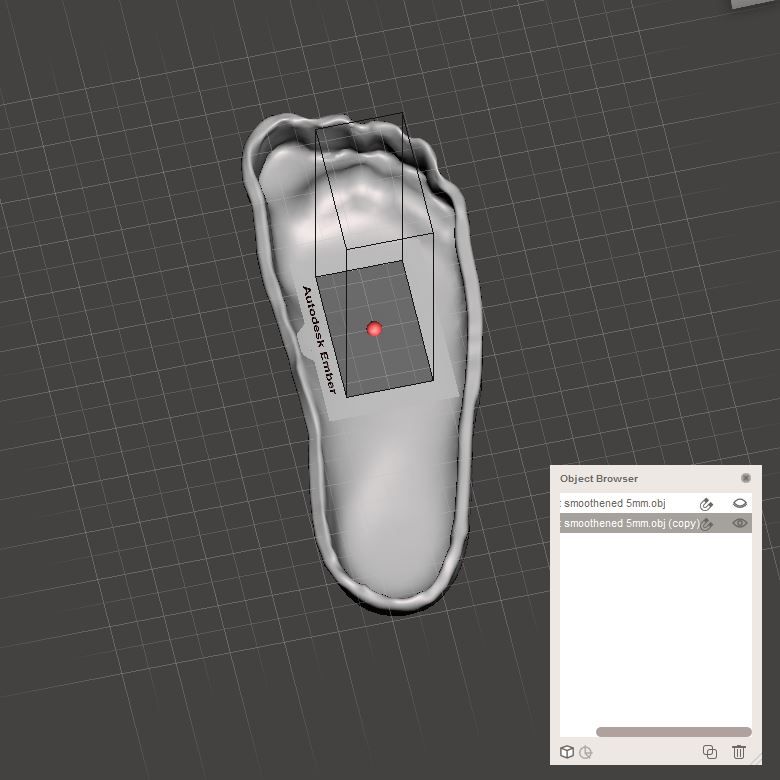Viewport: 780px width, 780px height.
Task: Click the Object Browser title bar
Action: 656,479
